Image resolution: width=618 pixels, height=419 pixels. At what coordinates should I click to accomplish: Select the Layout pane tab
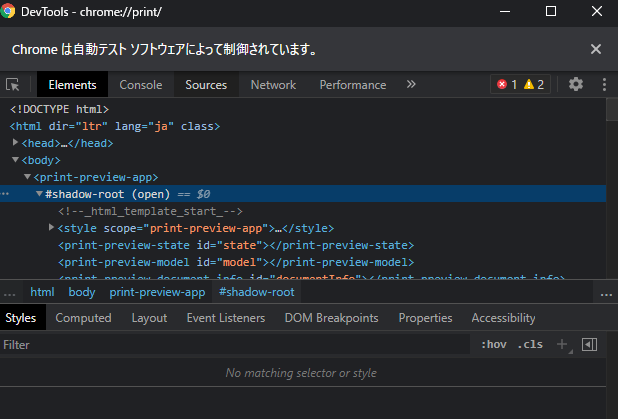149,318
